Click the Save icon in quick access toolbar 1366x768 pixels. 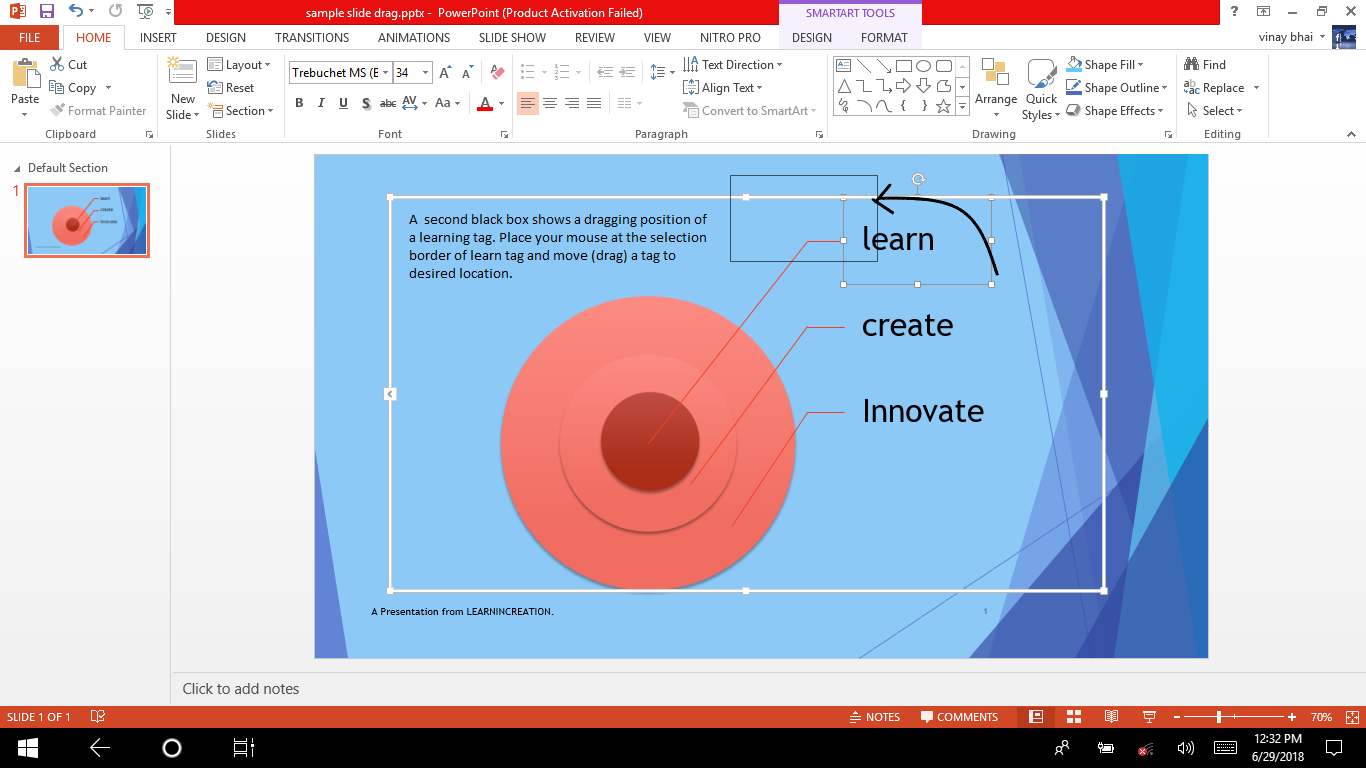[47, 12]
